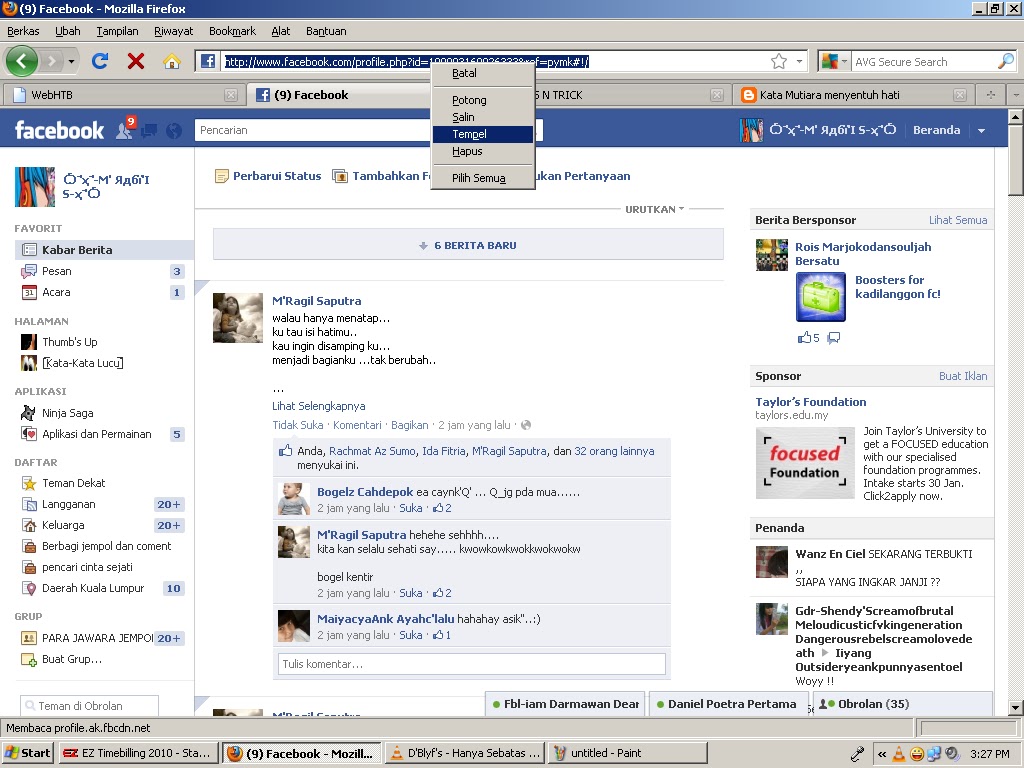Go back with Firefox back arrow

coord(22,61)
